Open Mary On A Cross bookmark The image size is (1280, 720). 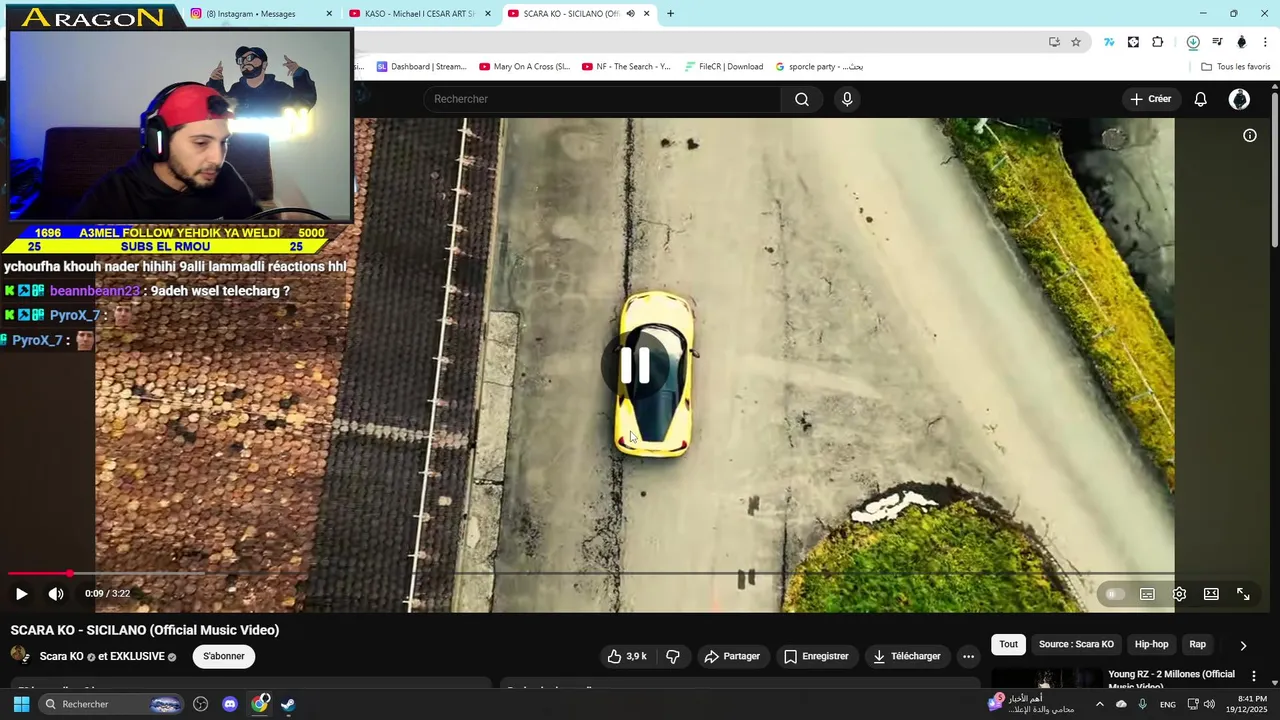coord(524,67)
